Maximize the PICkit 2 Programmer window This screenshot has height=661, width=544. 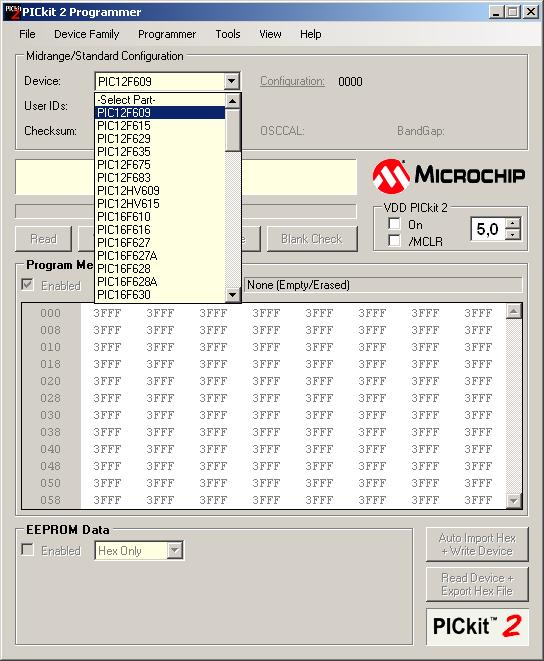(513, 12)
